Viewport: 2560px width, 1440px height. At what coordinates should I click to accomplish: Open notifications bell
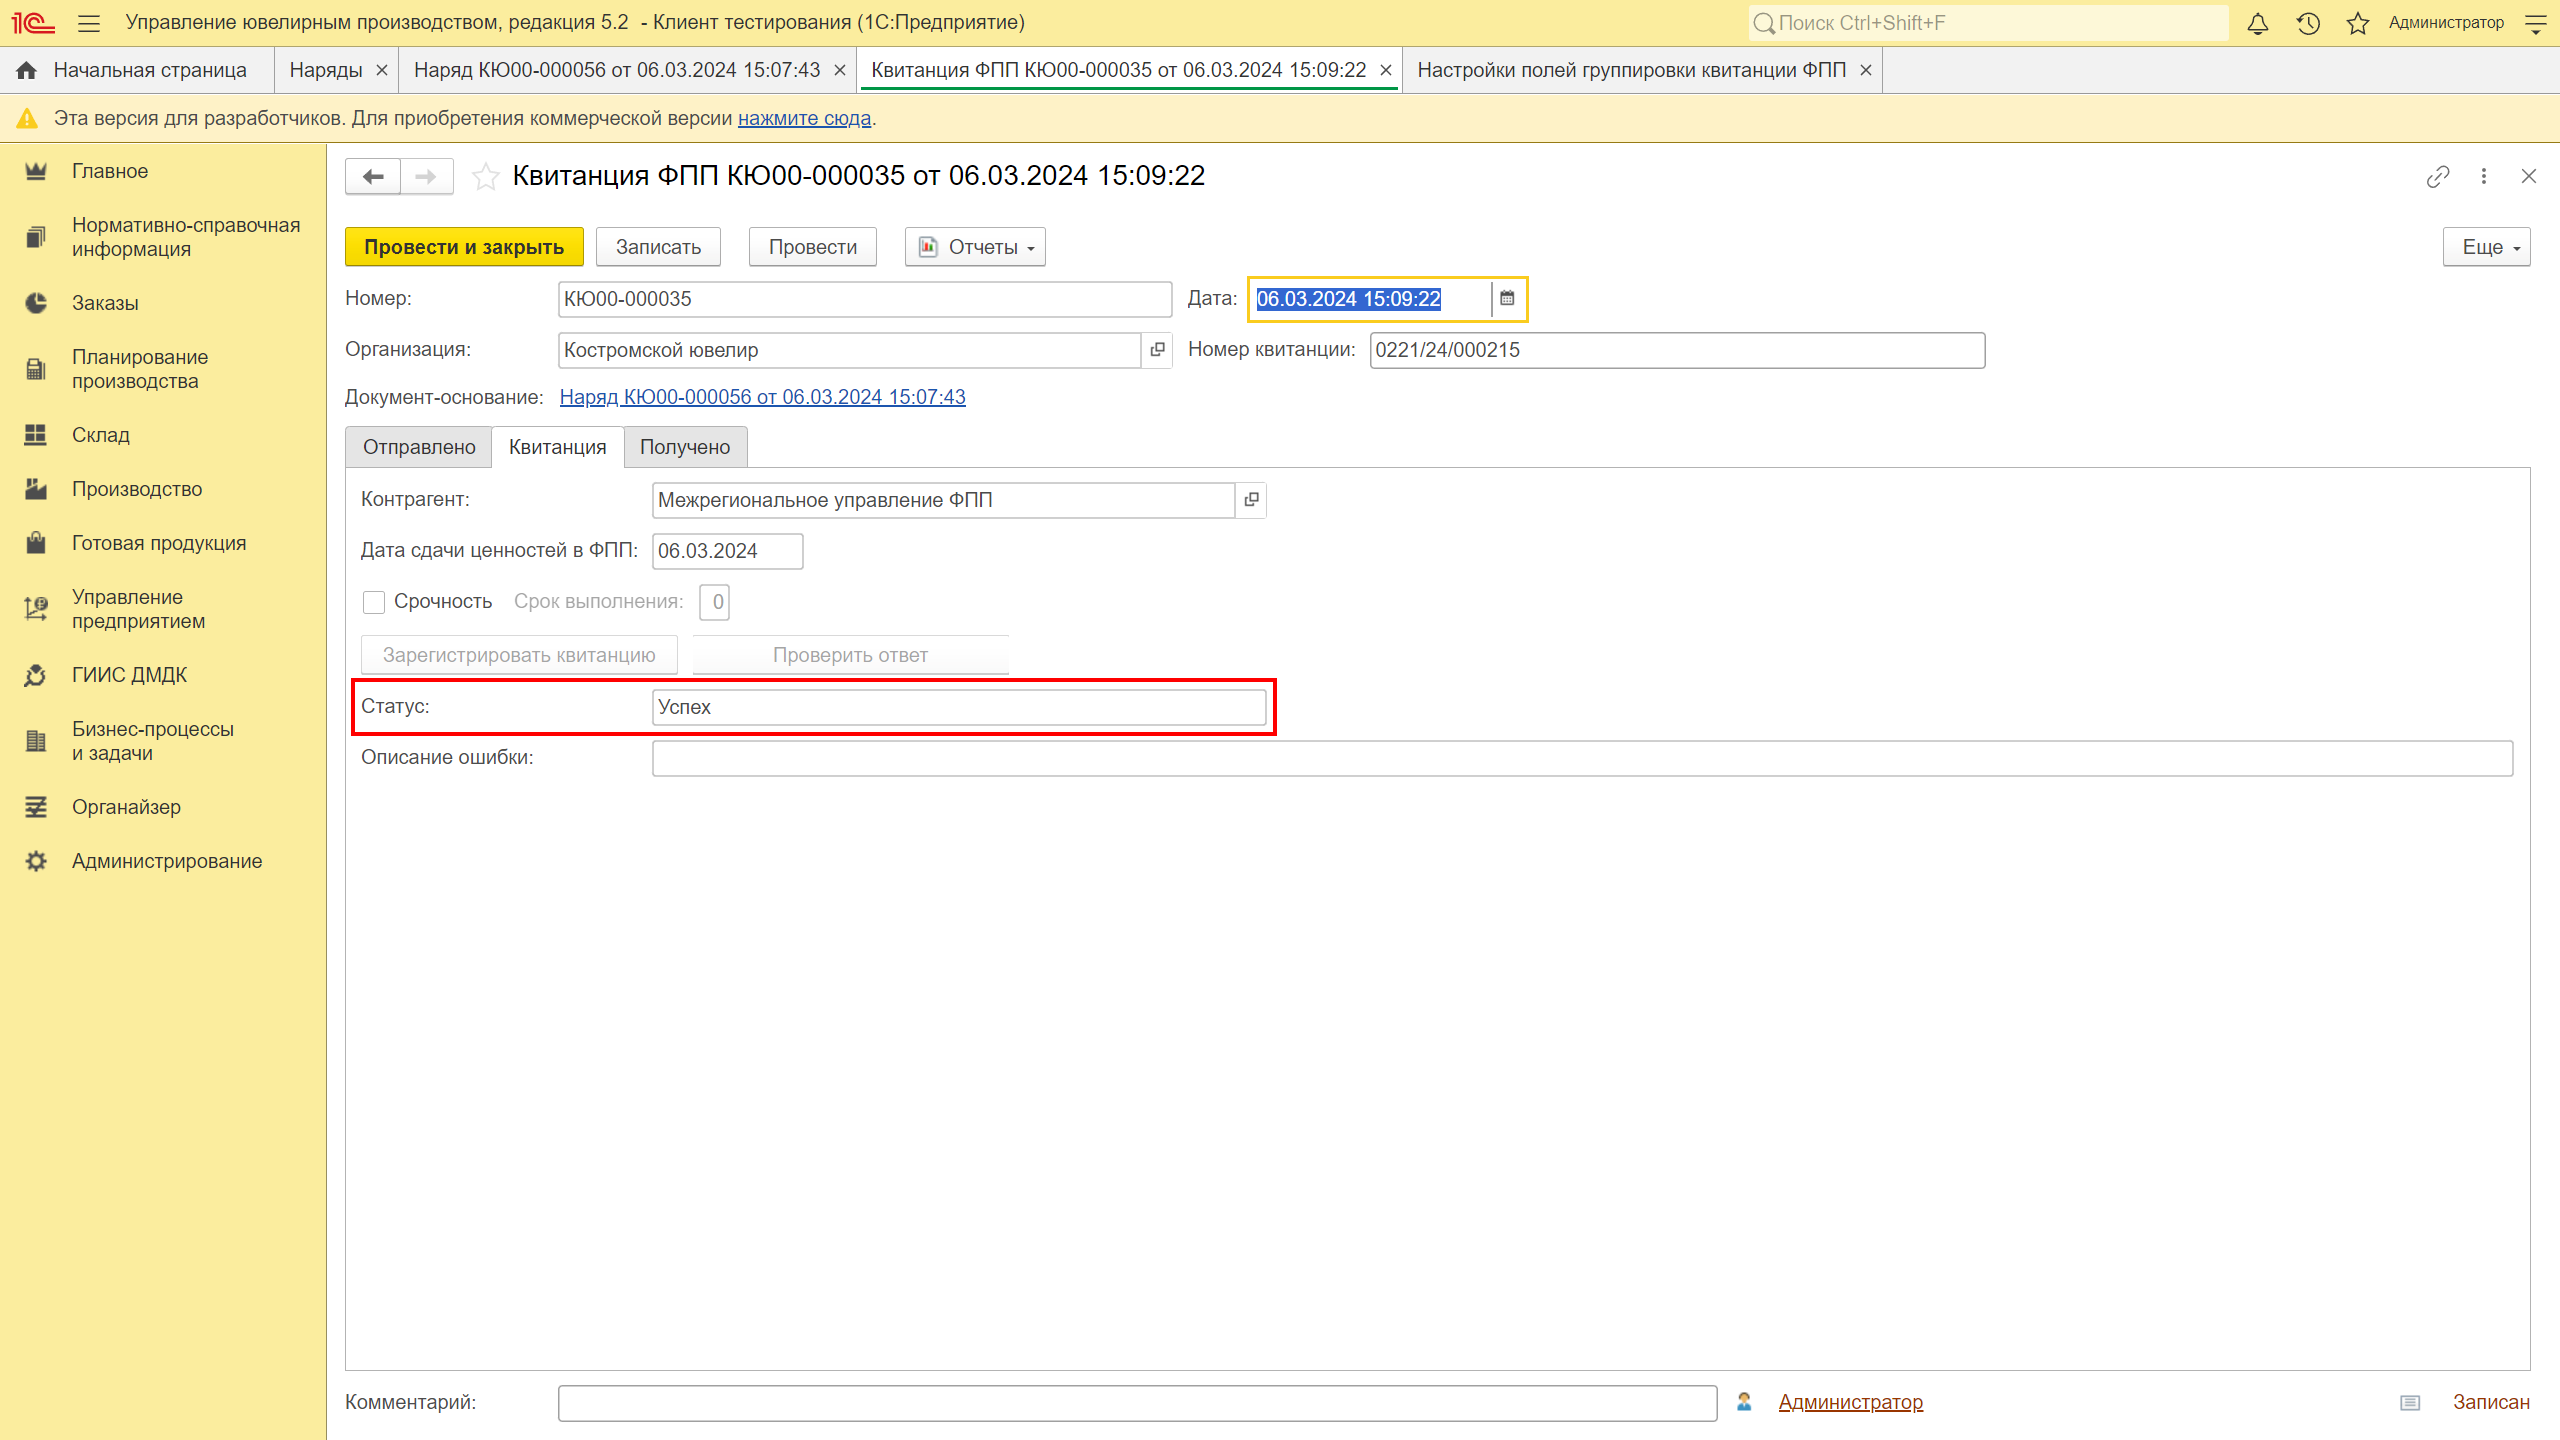point(2258,23)
